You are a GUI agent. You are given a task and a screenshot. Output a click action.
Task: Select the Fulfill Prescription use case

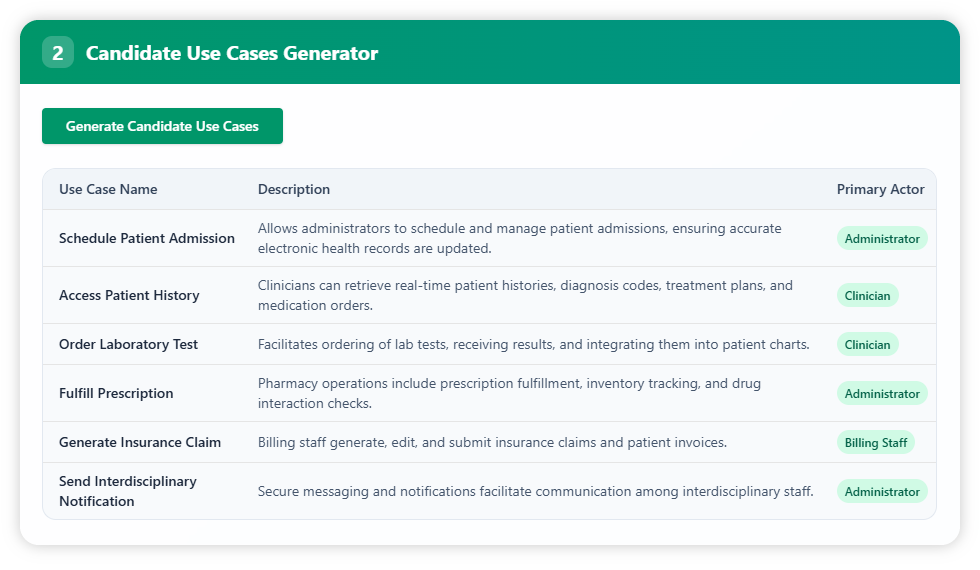(x=116, y=393)
